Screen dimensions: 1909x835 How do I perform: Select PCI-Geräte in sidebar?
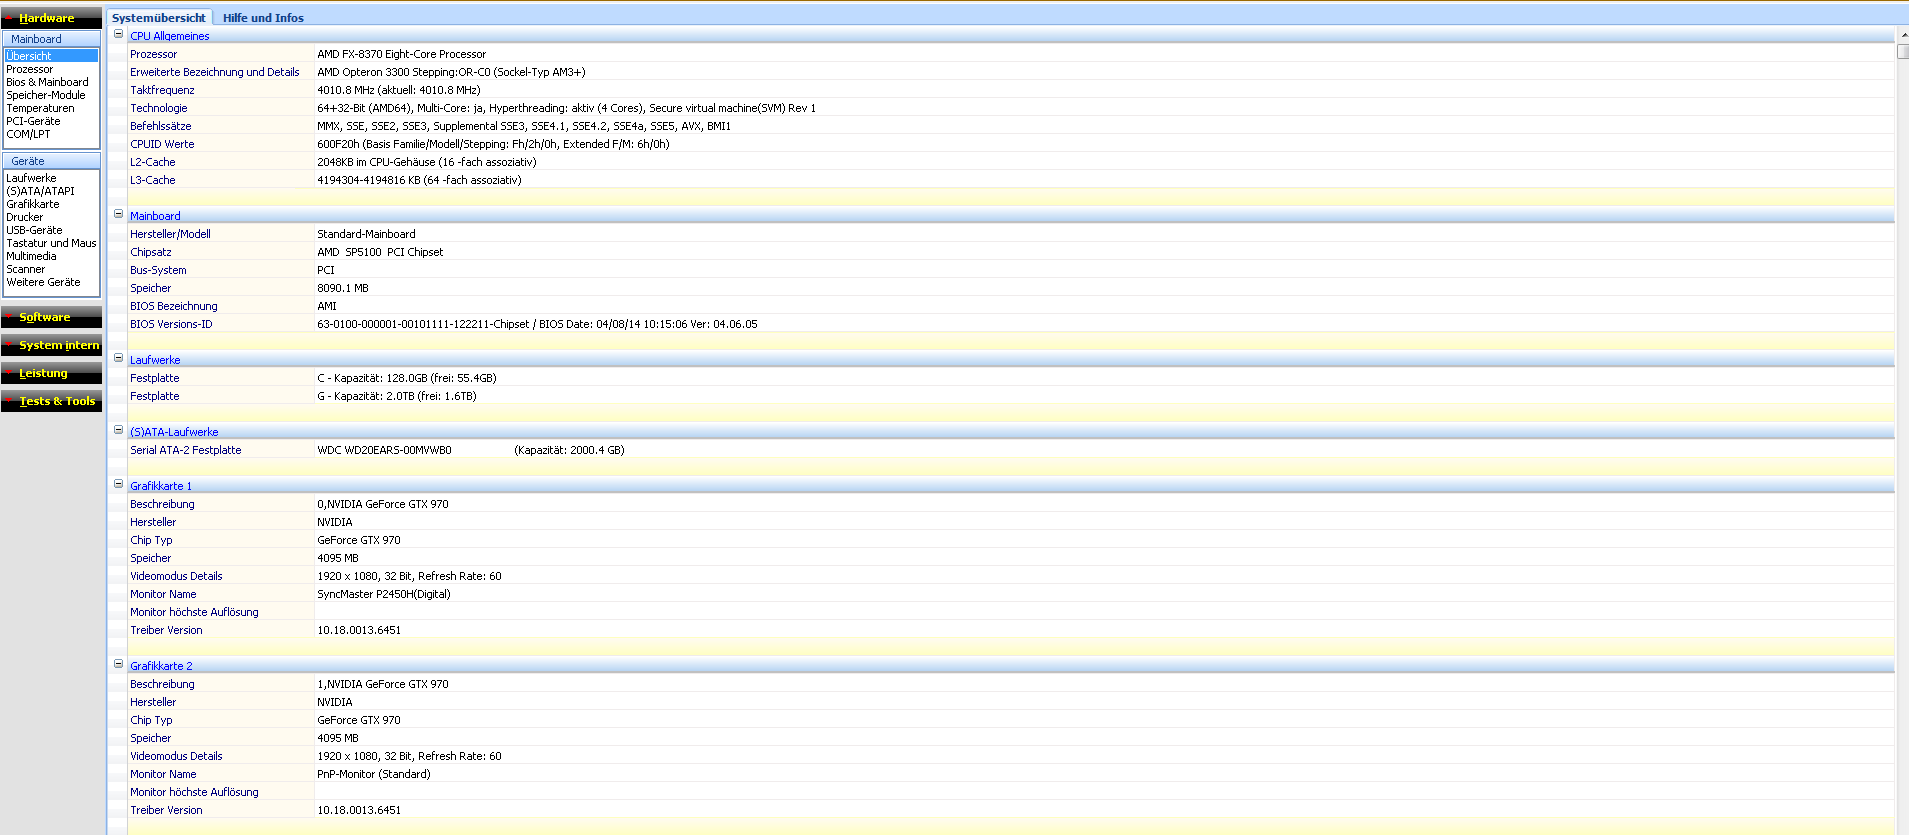click(33, 121)
